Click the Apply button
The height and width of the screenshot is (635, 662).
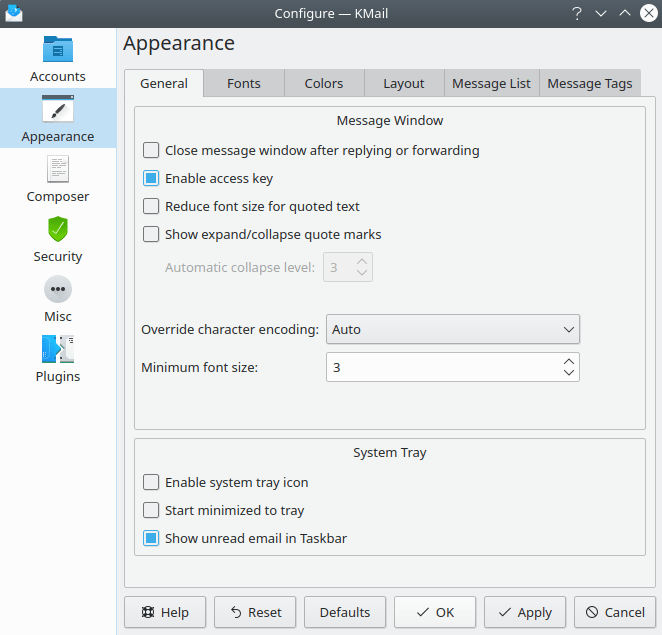(x=525, y=612)
